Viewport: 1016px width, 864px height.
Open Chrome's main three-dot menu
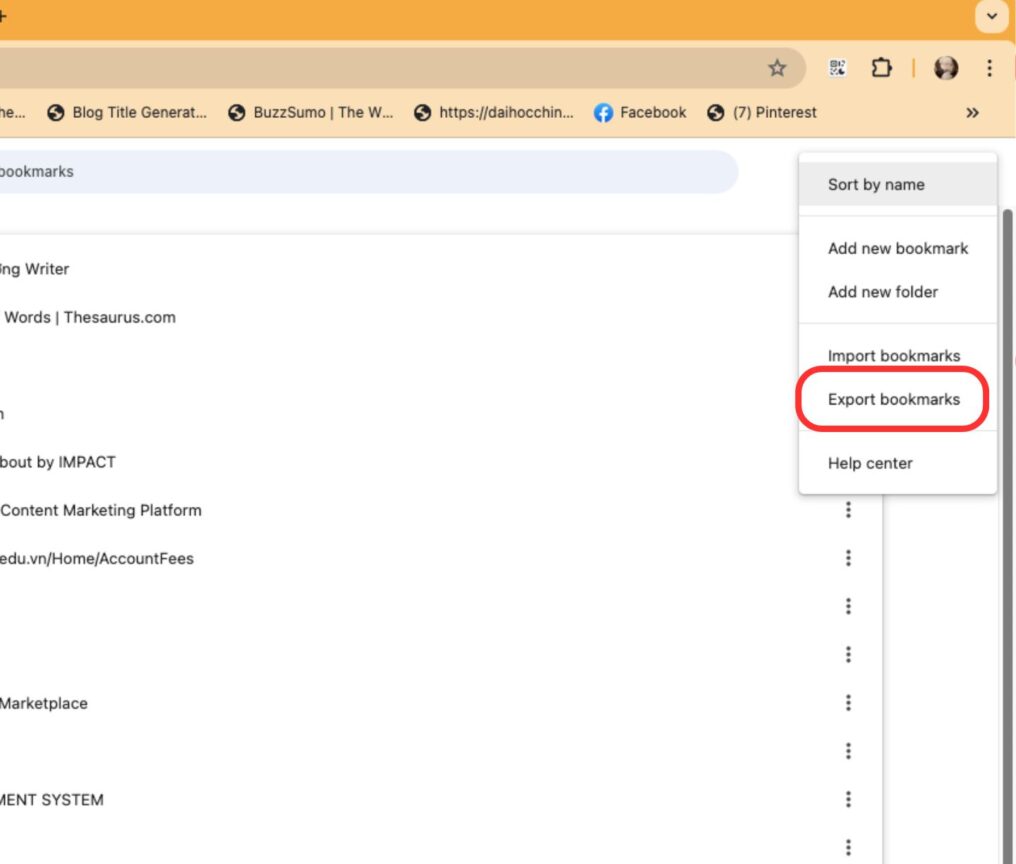tap(990, 70)
